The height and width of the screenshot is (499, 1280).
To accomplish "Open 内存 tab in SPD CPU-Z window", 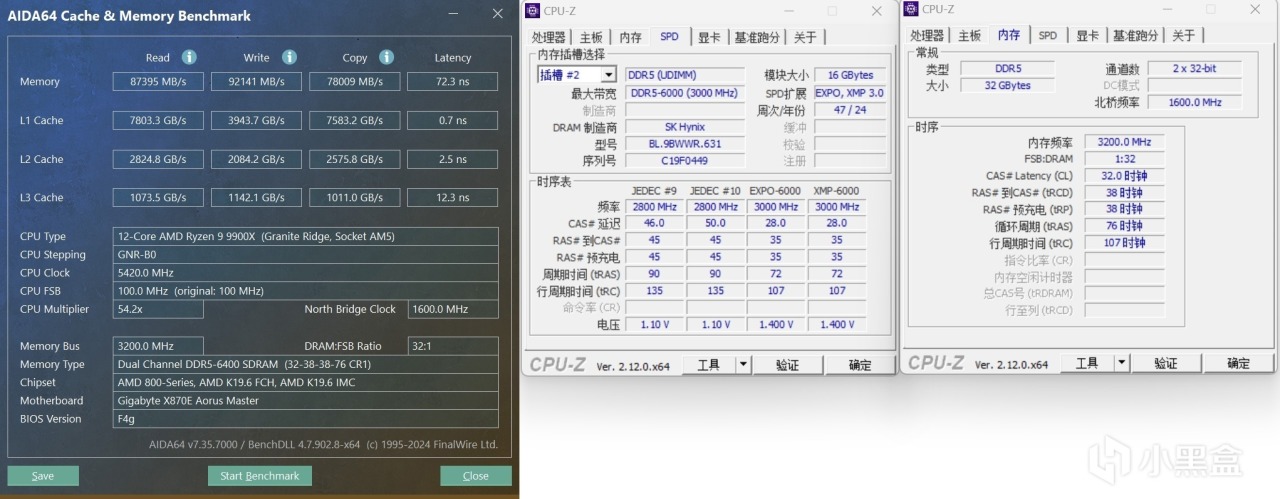I will point(631,38).
